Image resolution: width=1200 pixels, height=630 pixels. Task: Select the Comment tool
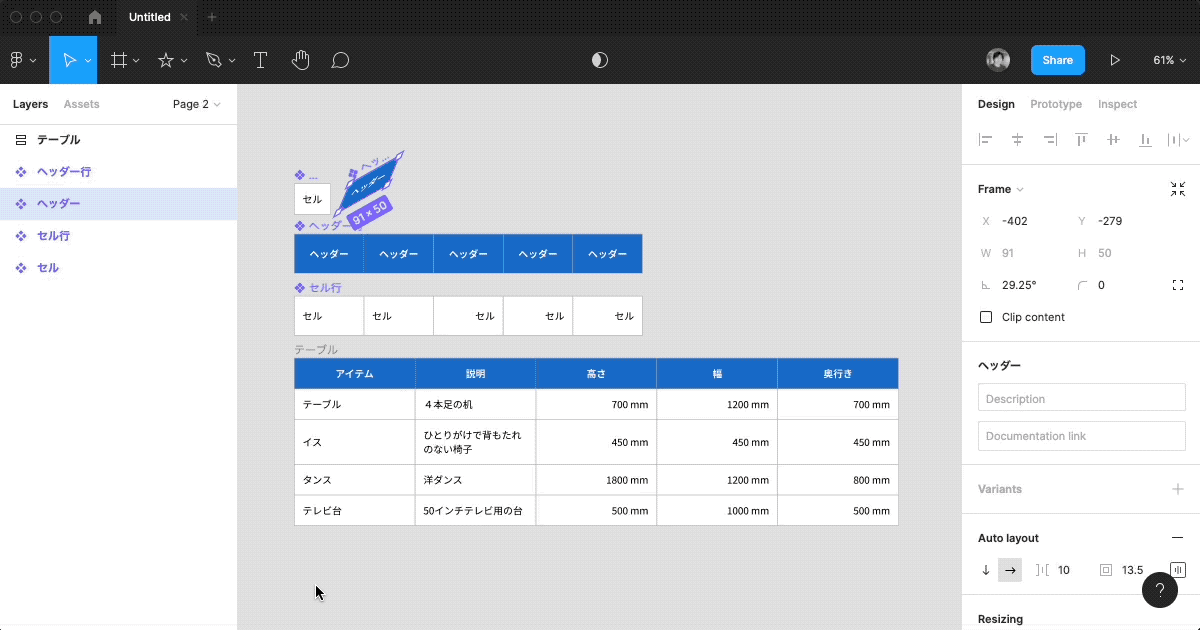[x=340, y=60]
